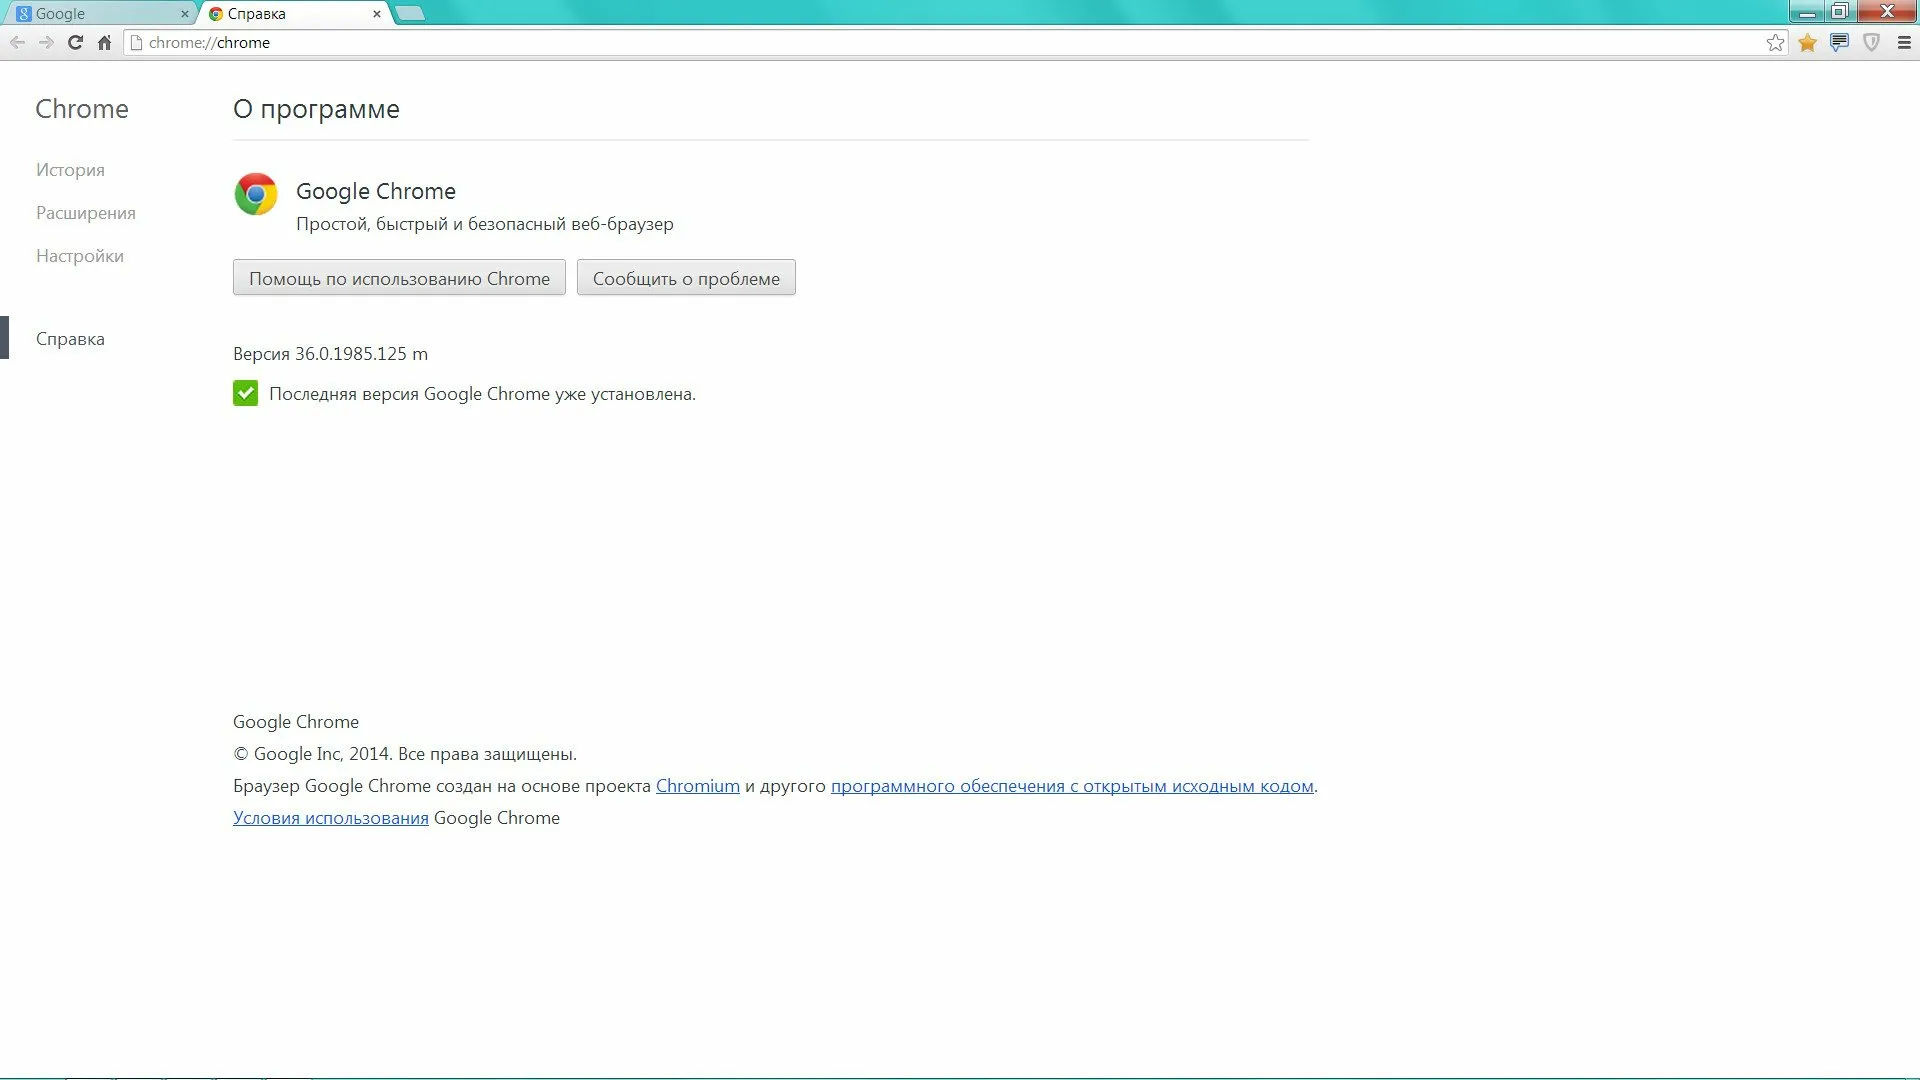1920x1080 pixels.
Task: Click the gray shield extension icon
Action: tap(1871, 42)
